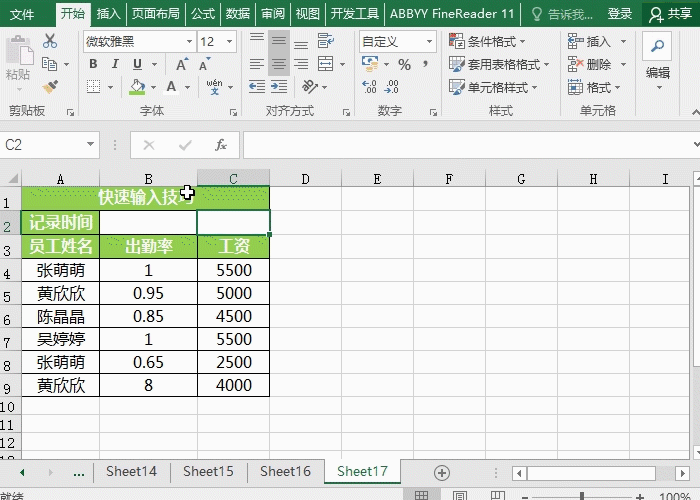Screen dimensions: 700x500
Task: Open number format dropdown 自定义
Action: click(429, 42)
